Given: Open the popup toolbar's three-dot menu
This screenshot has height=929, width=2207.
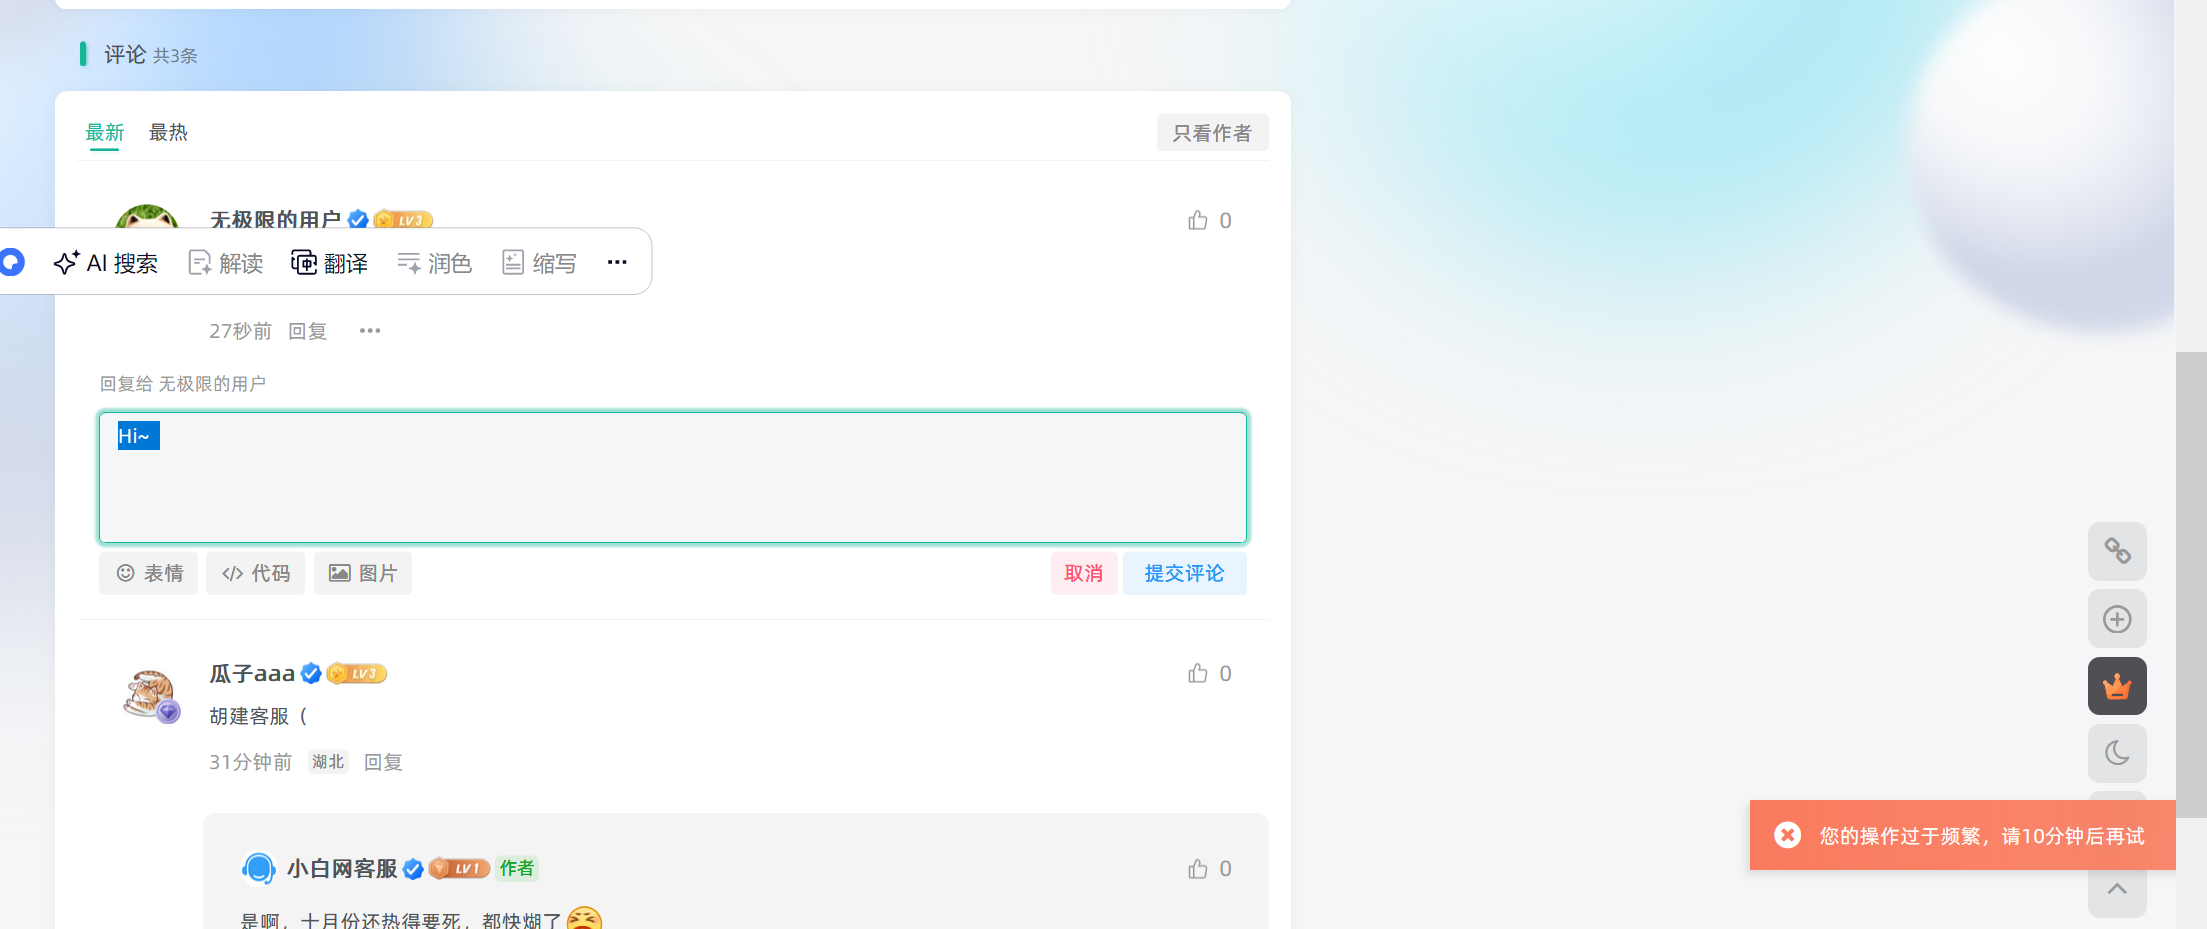Looking at the screenshot, I should [617, 262].
